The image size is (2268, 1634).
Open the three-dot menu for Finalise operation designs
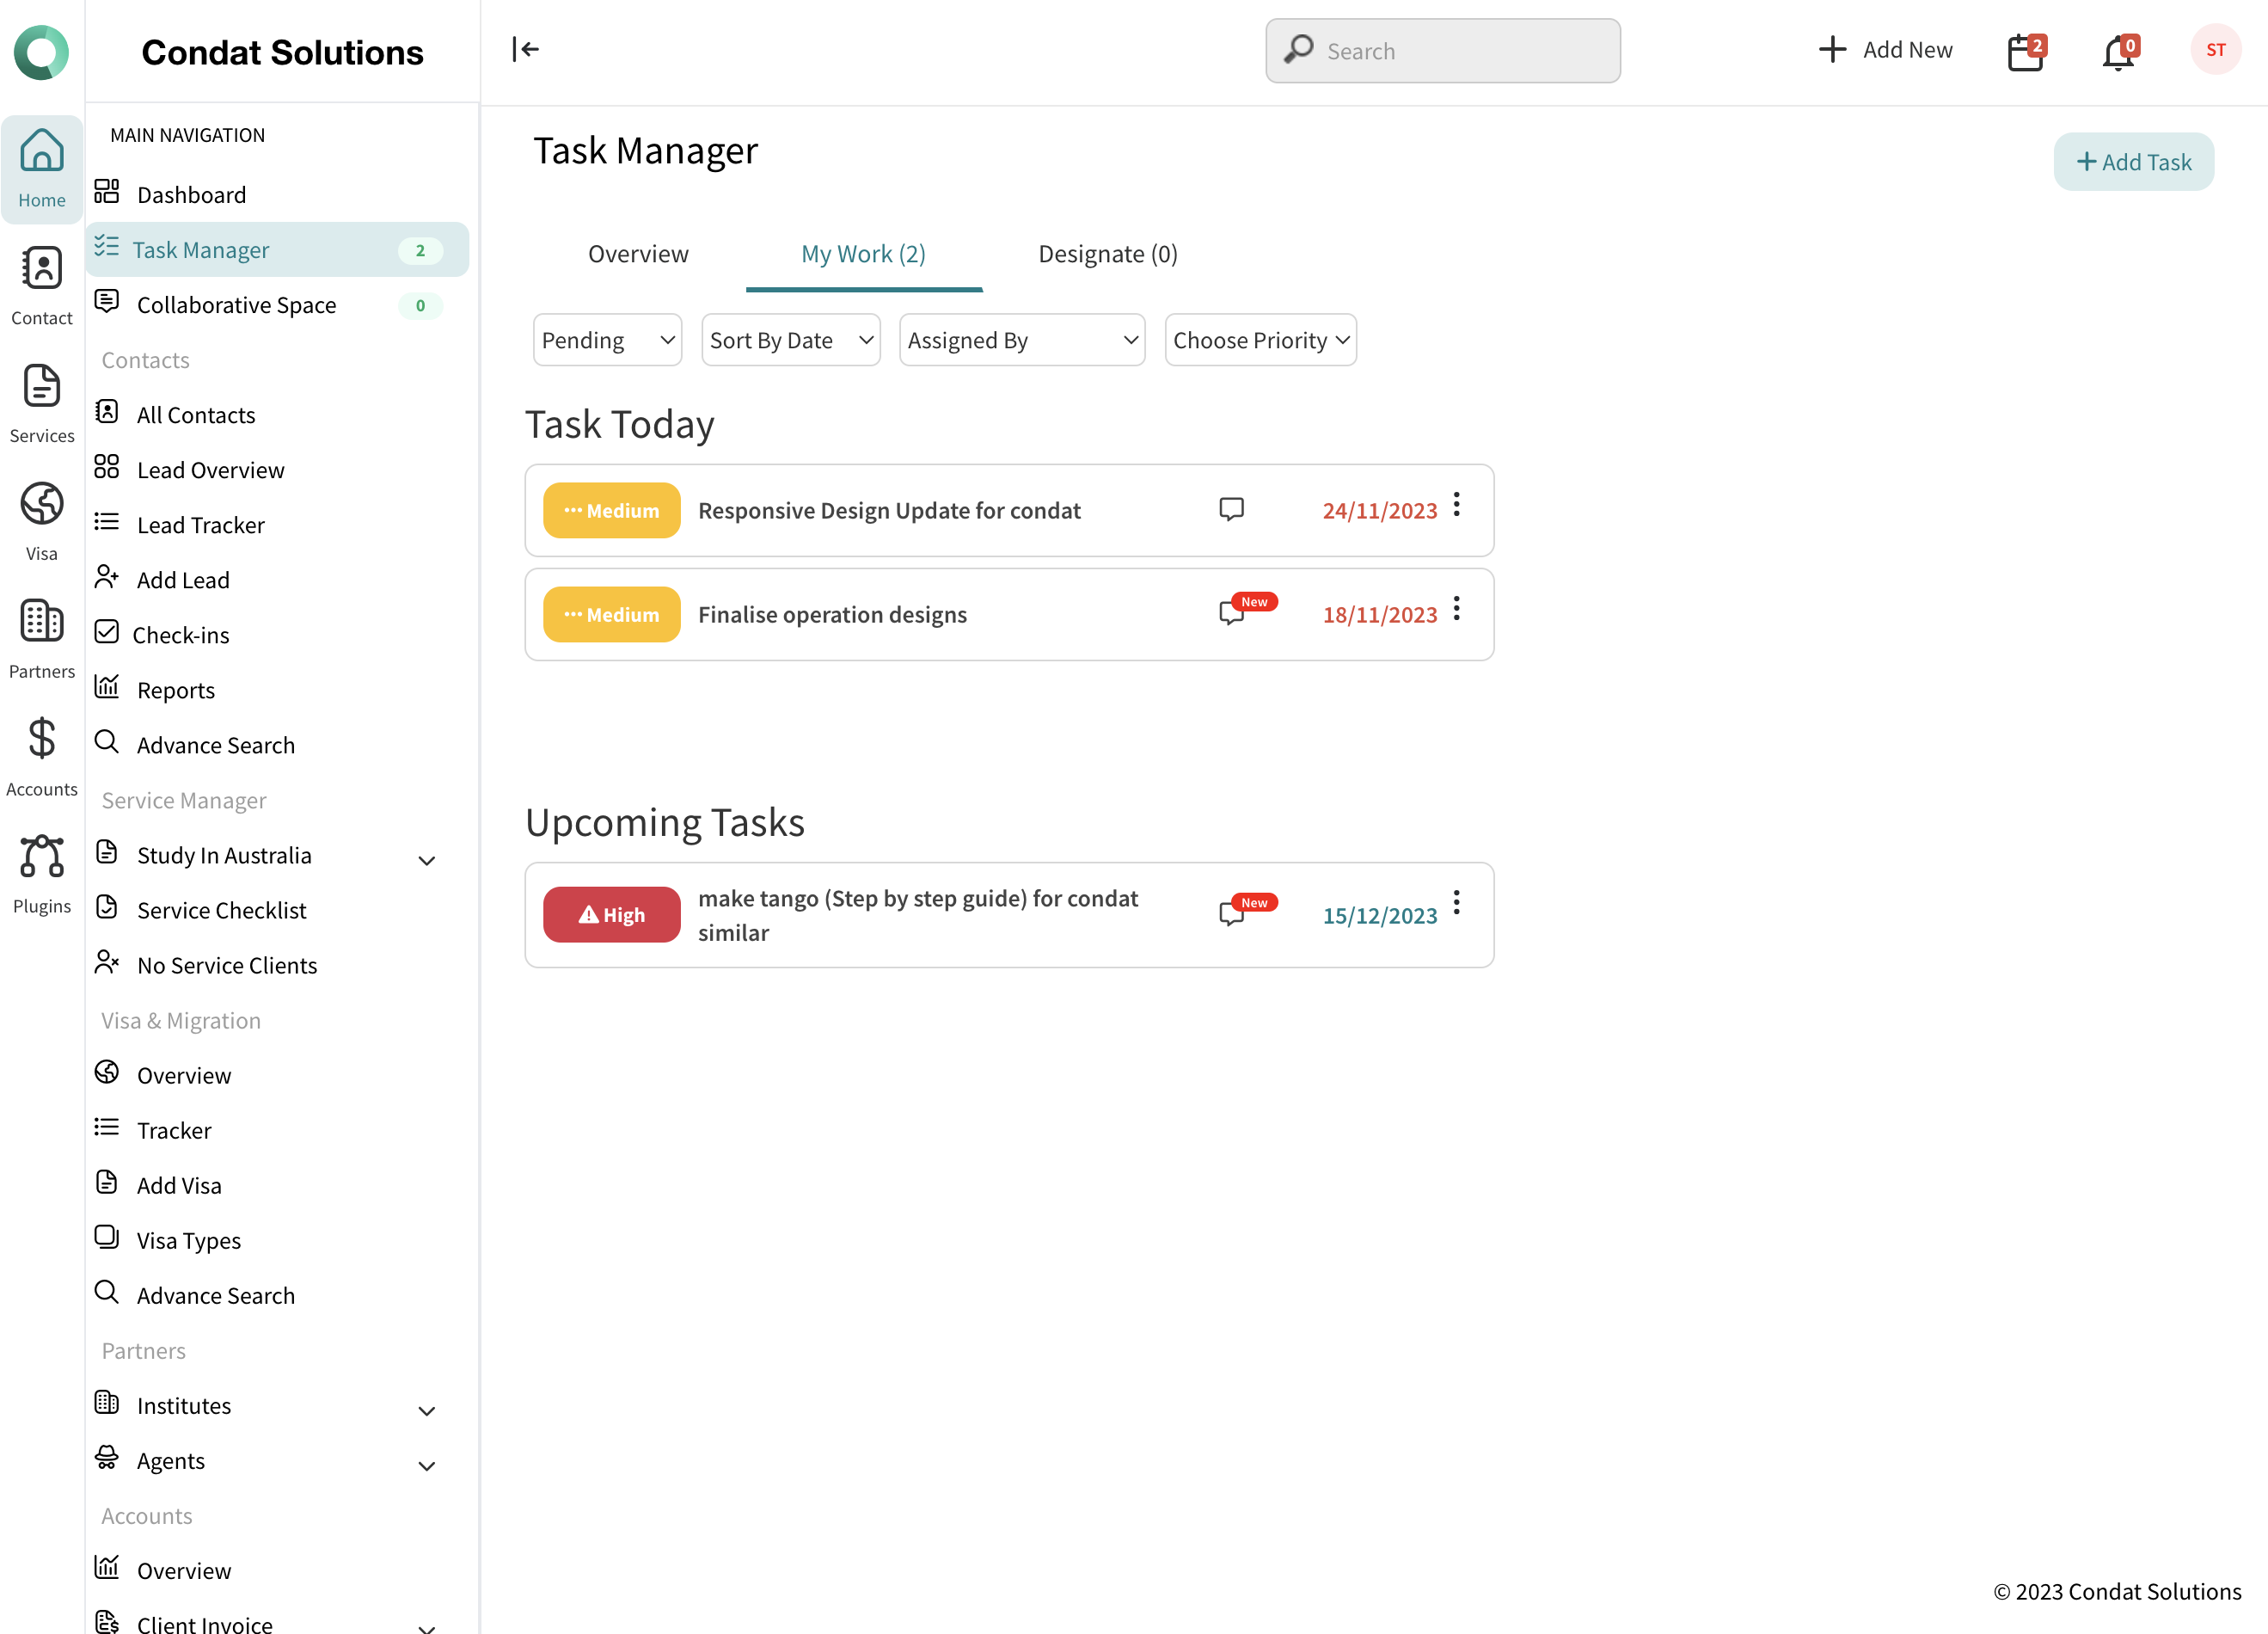point(1456,608)
